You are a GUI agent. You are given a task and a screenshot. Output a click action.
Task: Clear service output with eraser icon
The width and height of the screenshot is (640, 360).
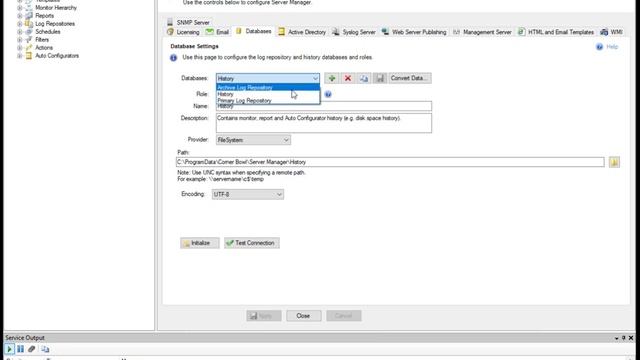pyautogui.click(x=32, y=349)
